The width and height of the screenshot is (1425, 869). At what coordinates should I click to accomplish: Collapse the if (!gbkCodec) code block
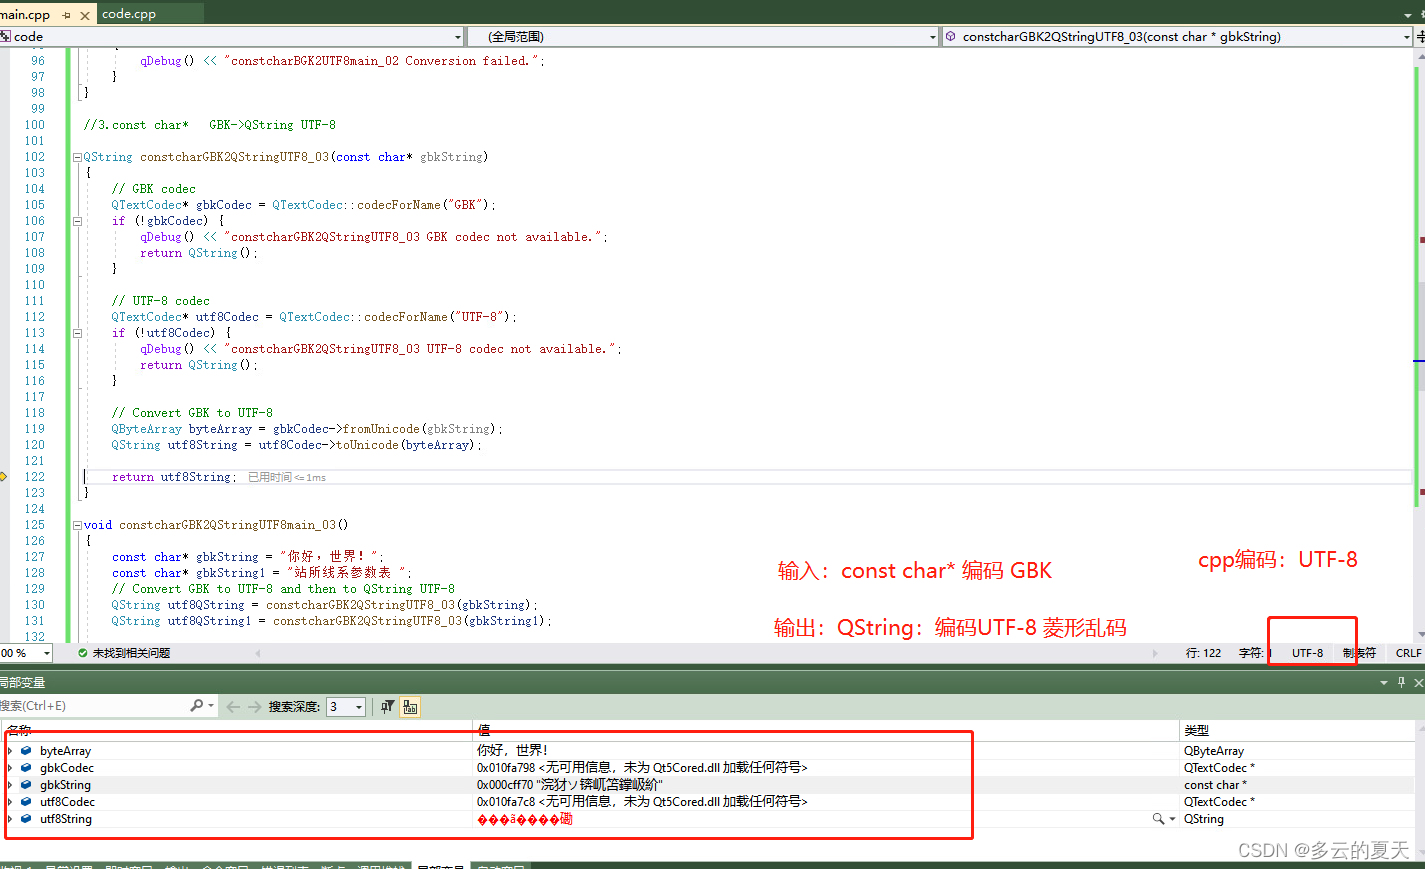pyautogui.click(x=76, y=220)
